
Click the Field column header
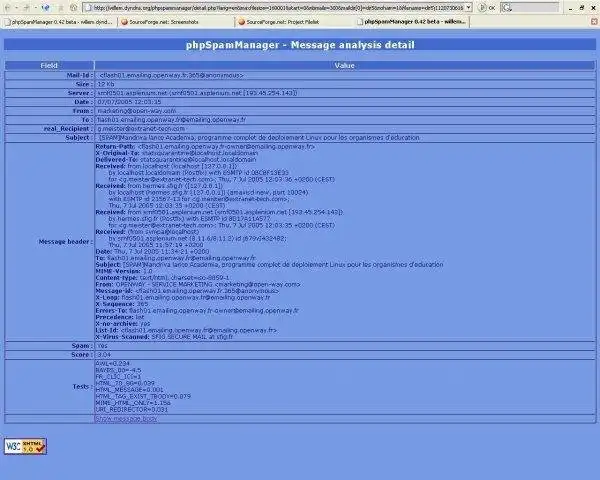click(49, 65)
